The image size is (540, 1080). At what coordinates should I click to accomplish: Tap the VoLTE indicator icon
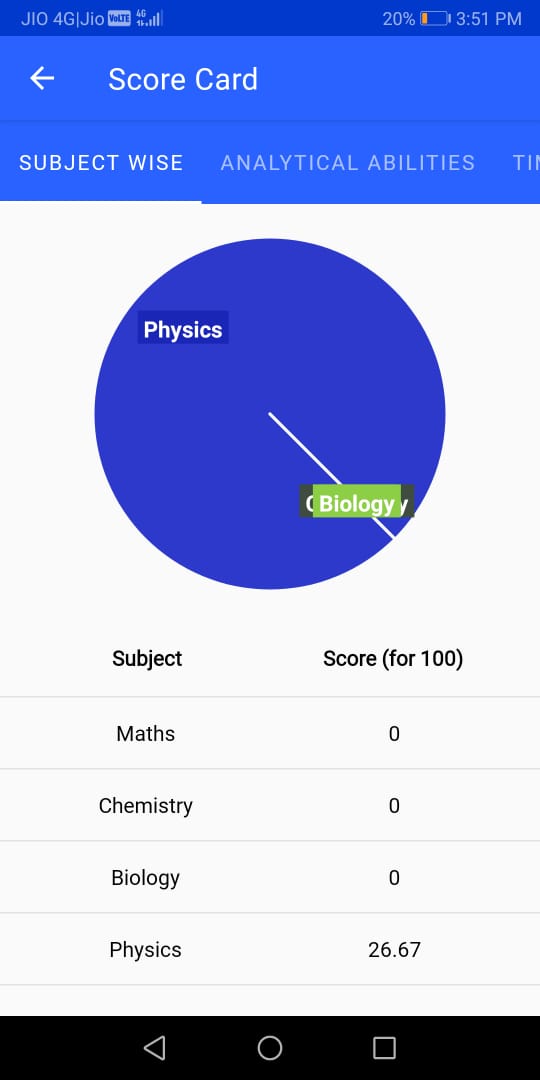tap(119, 19)
